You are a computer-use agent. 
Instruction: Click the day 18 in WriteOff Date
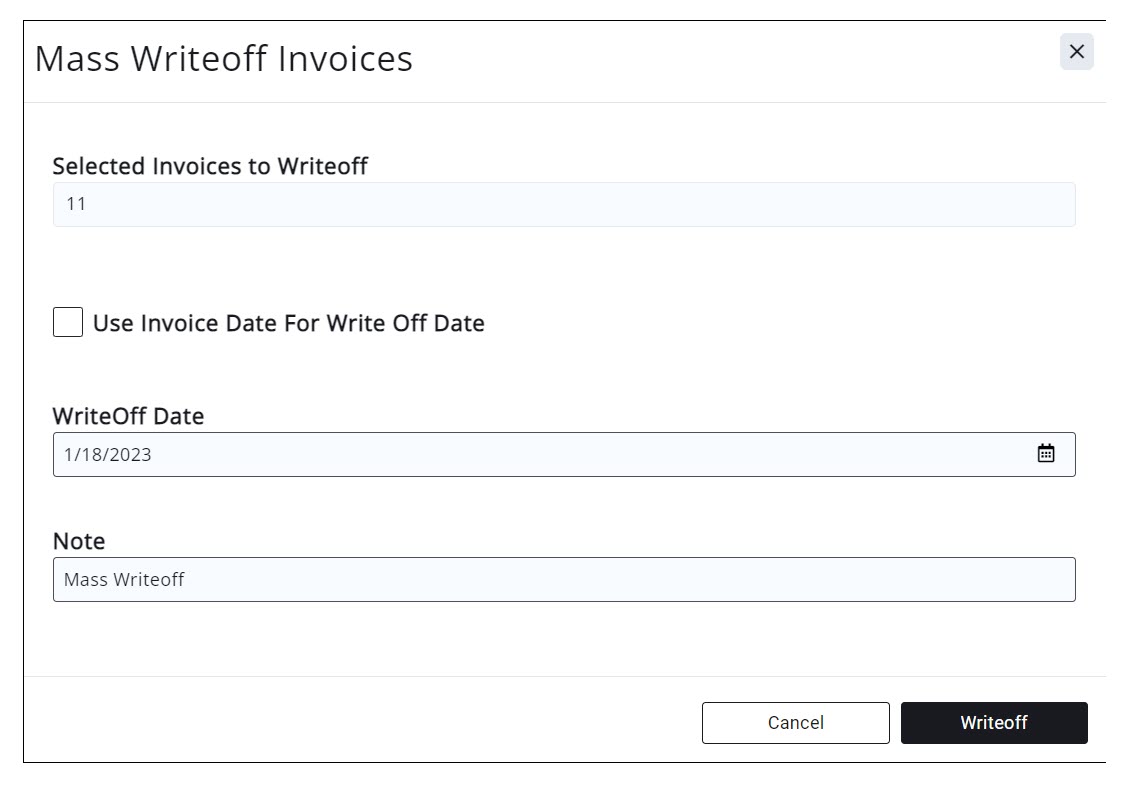pos(92,455)
